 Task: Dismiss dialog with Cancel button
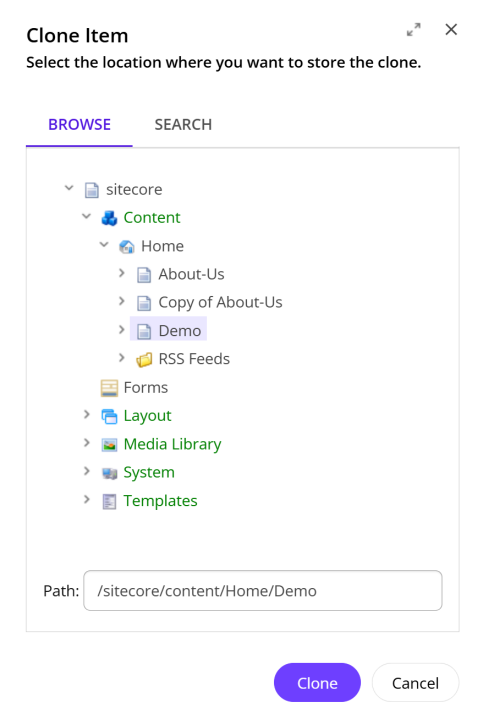(x=415, y=682)
